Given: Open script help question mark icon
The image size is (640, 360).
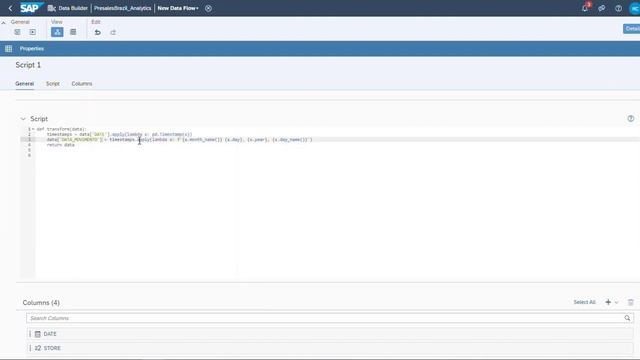Looking at the screenshot, I should (631, 118).
